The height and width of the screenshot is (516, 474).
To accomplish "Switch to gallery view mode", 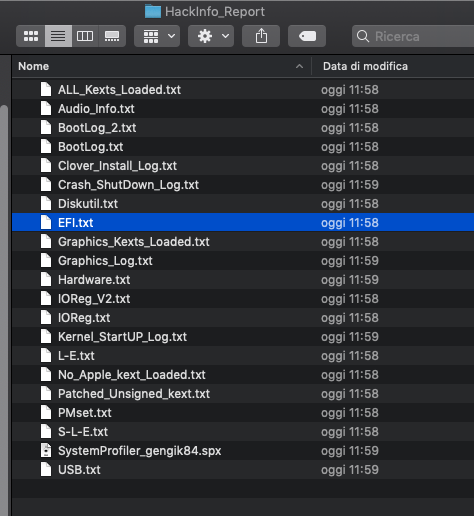I will [112, 36].
